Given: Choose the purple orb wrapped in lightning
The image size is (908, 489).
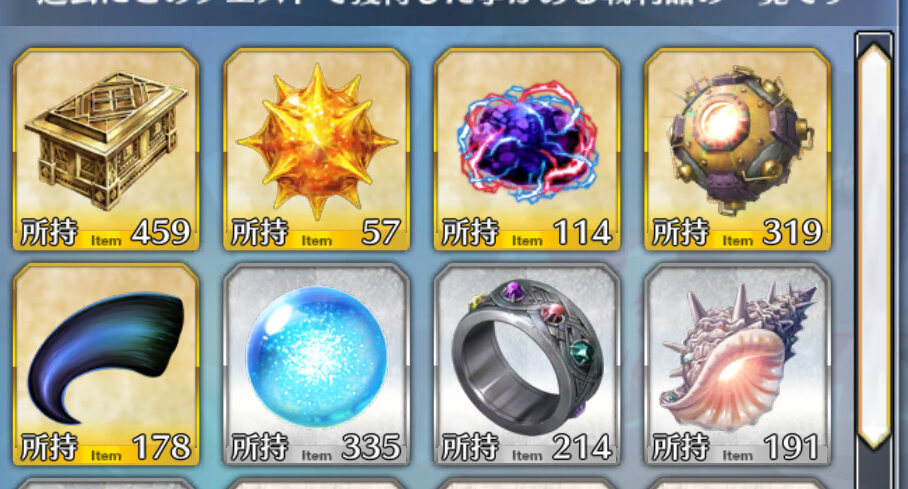Looking at the screenshot, I should click(527, 149).
